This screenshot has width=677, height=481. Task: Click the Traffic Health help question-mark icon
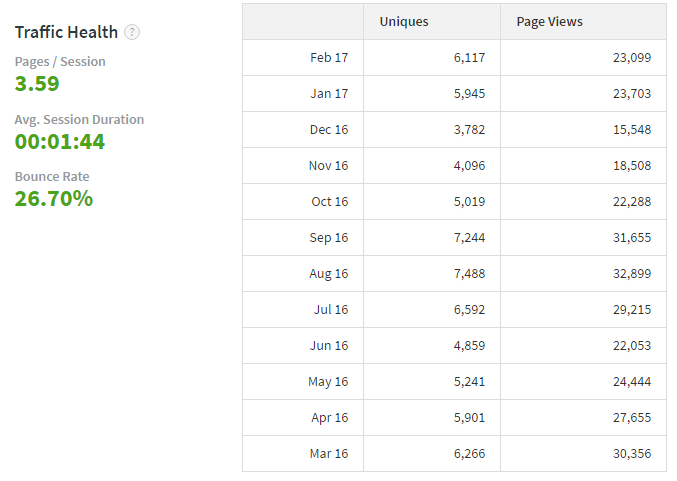coord(132,32)
